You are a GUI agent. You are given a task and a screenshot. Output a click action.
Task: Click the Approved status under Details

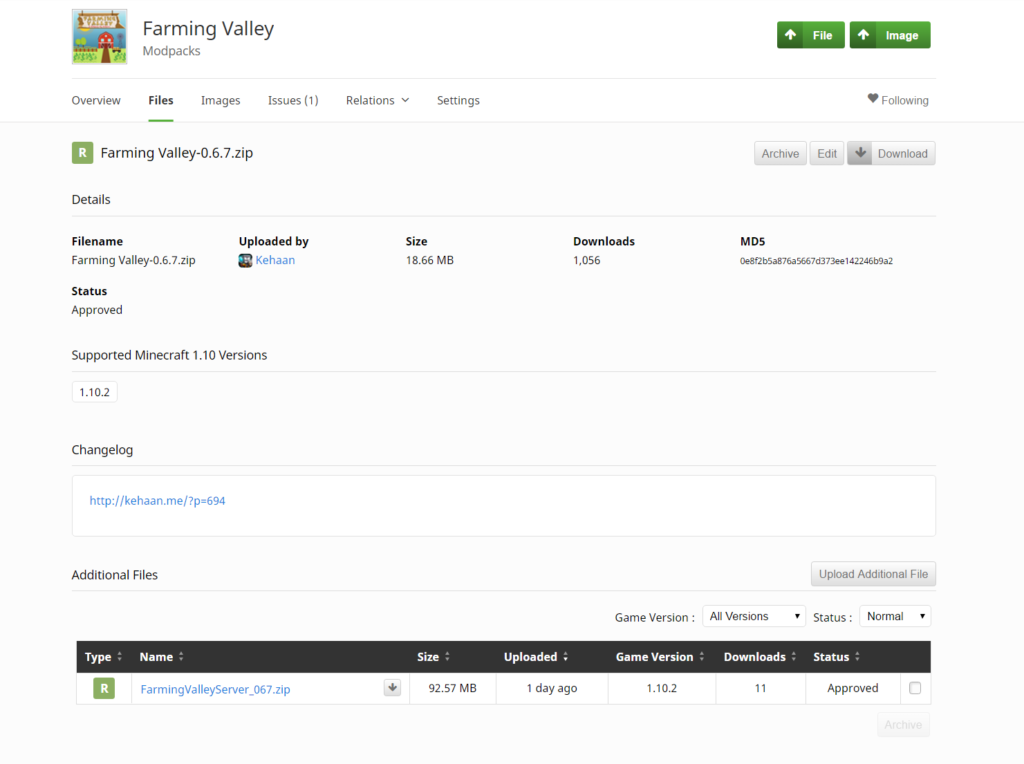click(97, 310)
